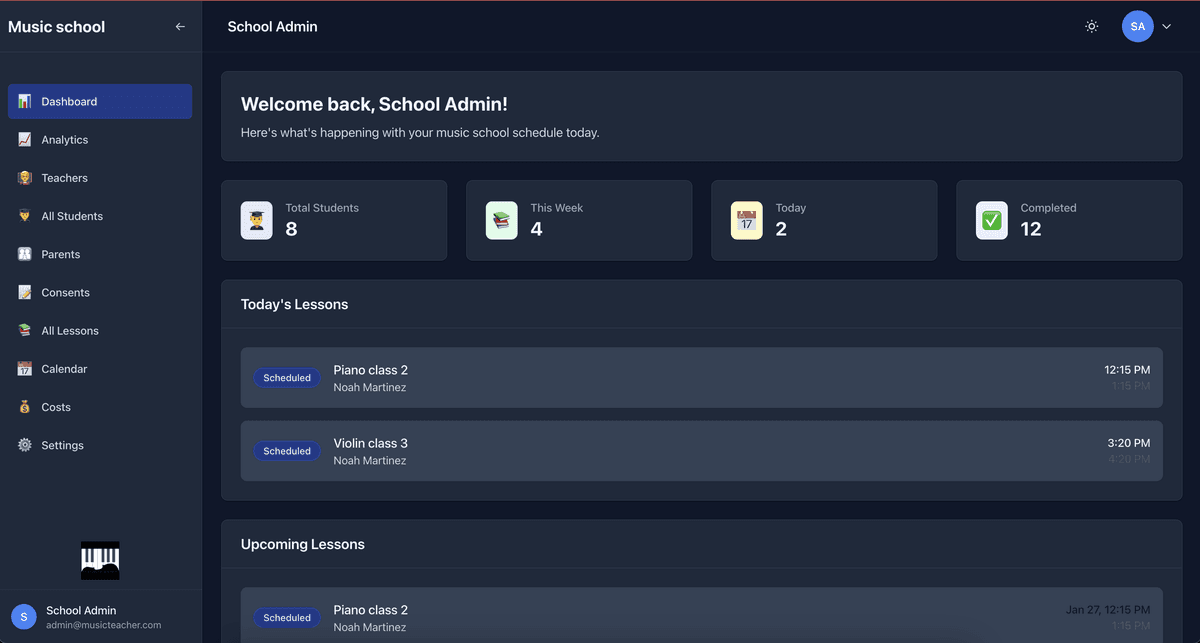Click the All Lessons books icon

pos(24,329)
